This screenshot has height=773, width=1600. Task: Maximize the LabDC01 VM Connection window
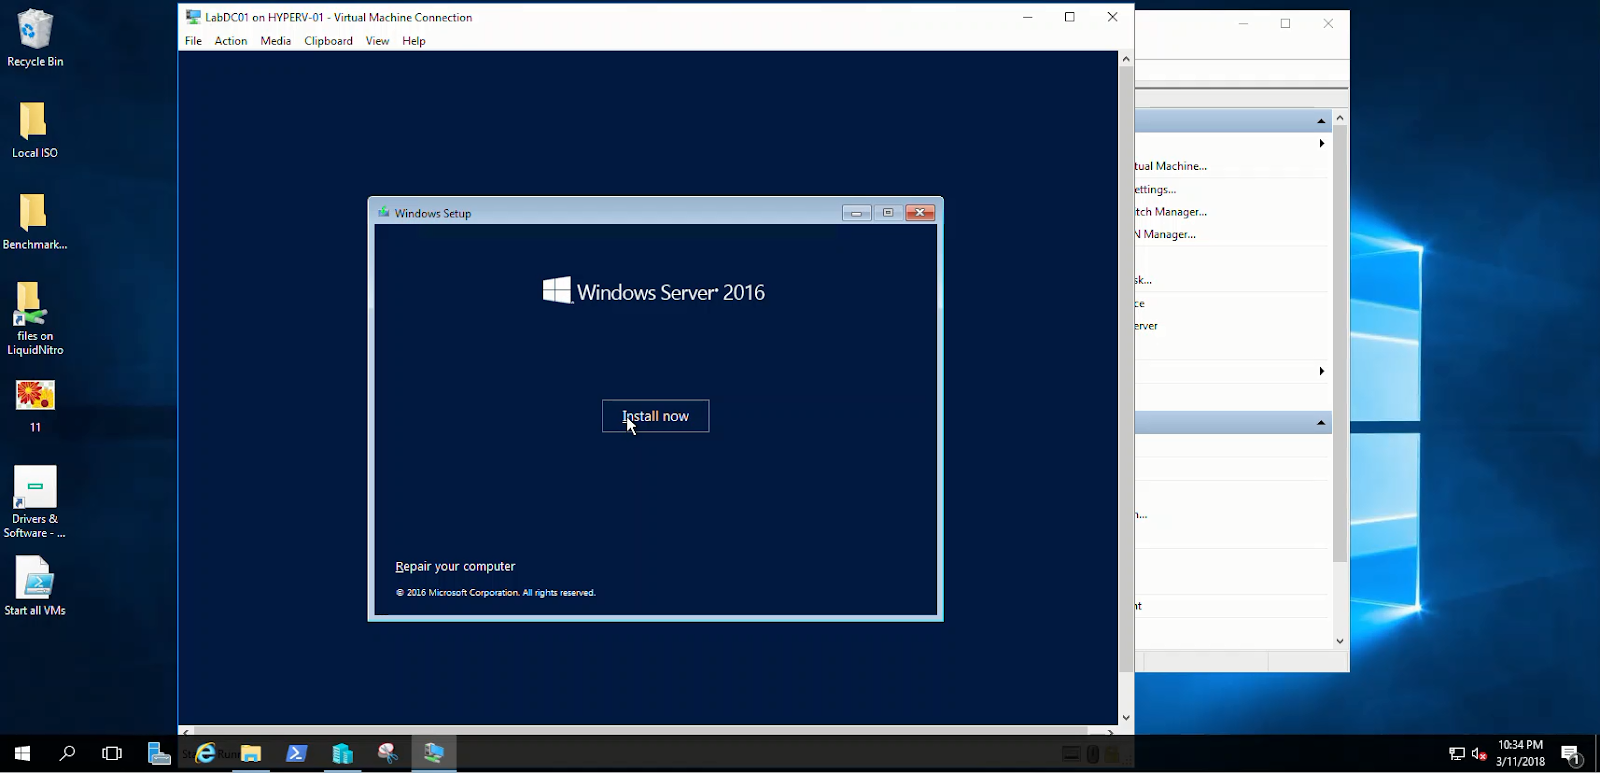point(1070,17)
